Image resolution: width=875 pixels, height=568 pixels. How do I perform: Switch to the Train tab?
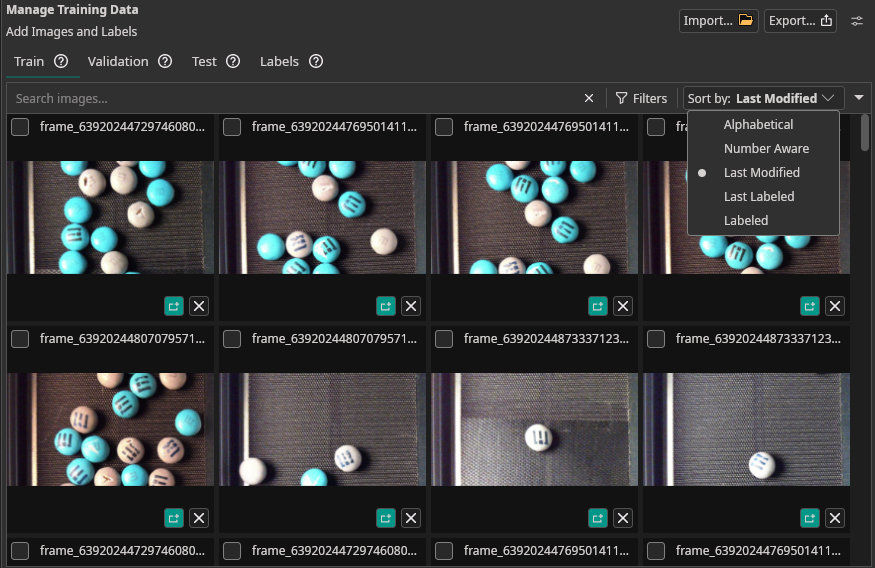coord(29,61)
